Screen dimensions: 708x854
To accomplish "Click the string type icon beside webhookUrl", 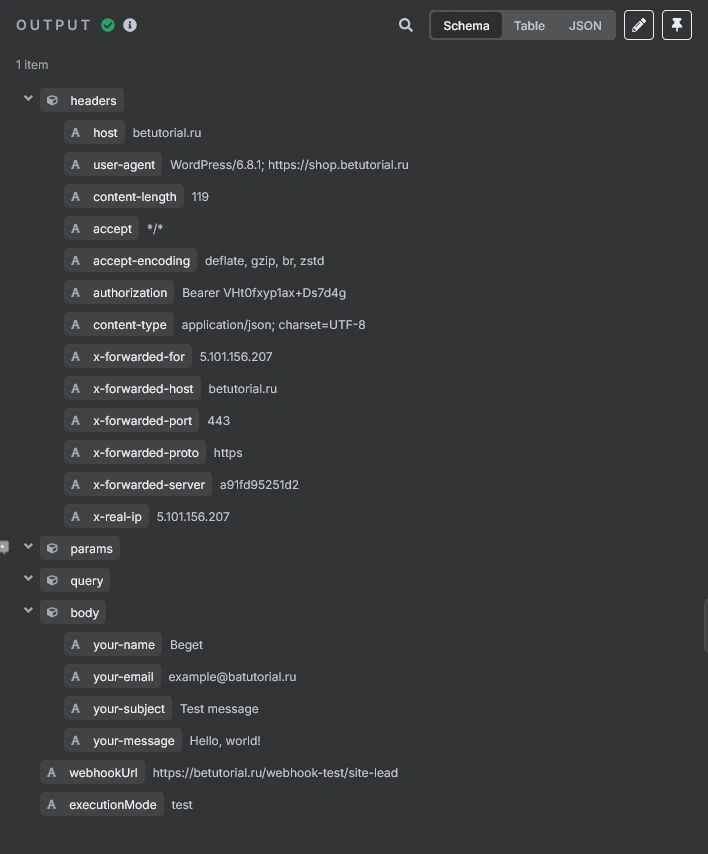I will [x=51, y=772].
